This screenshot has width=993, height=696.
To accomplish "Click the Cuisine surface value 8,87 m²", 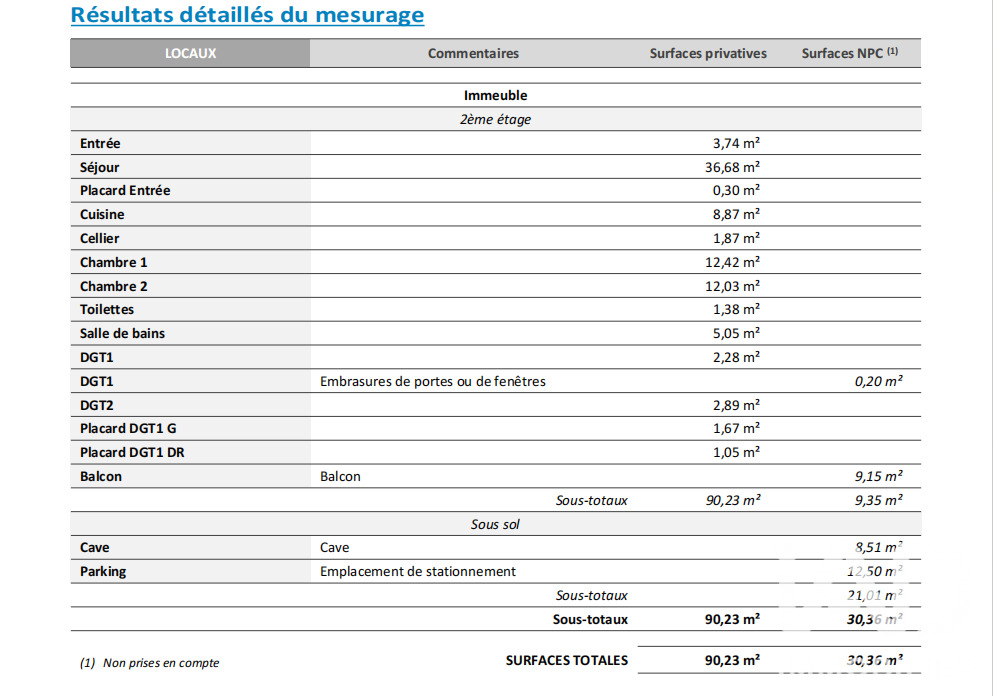I will coord(736,214).
